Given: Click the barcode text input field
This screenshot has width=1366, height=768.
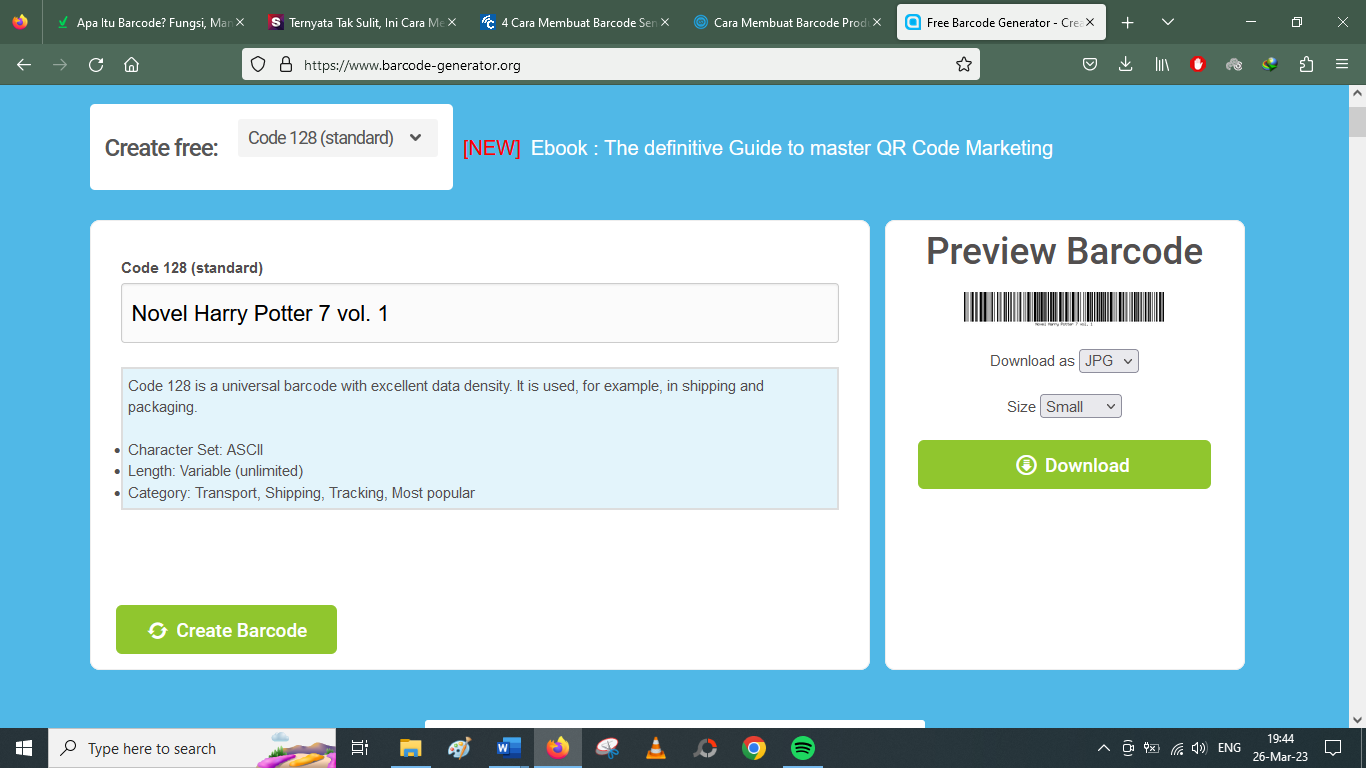Looking at the screenshot, I should (x=480, y=313).
